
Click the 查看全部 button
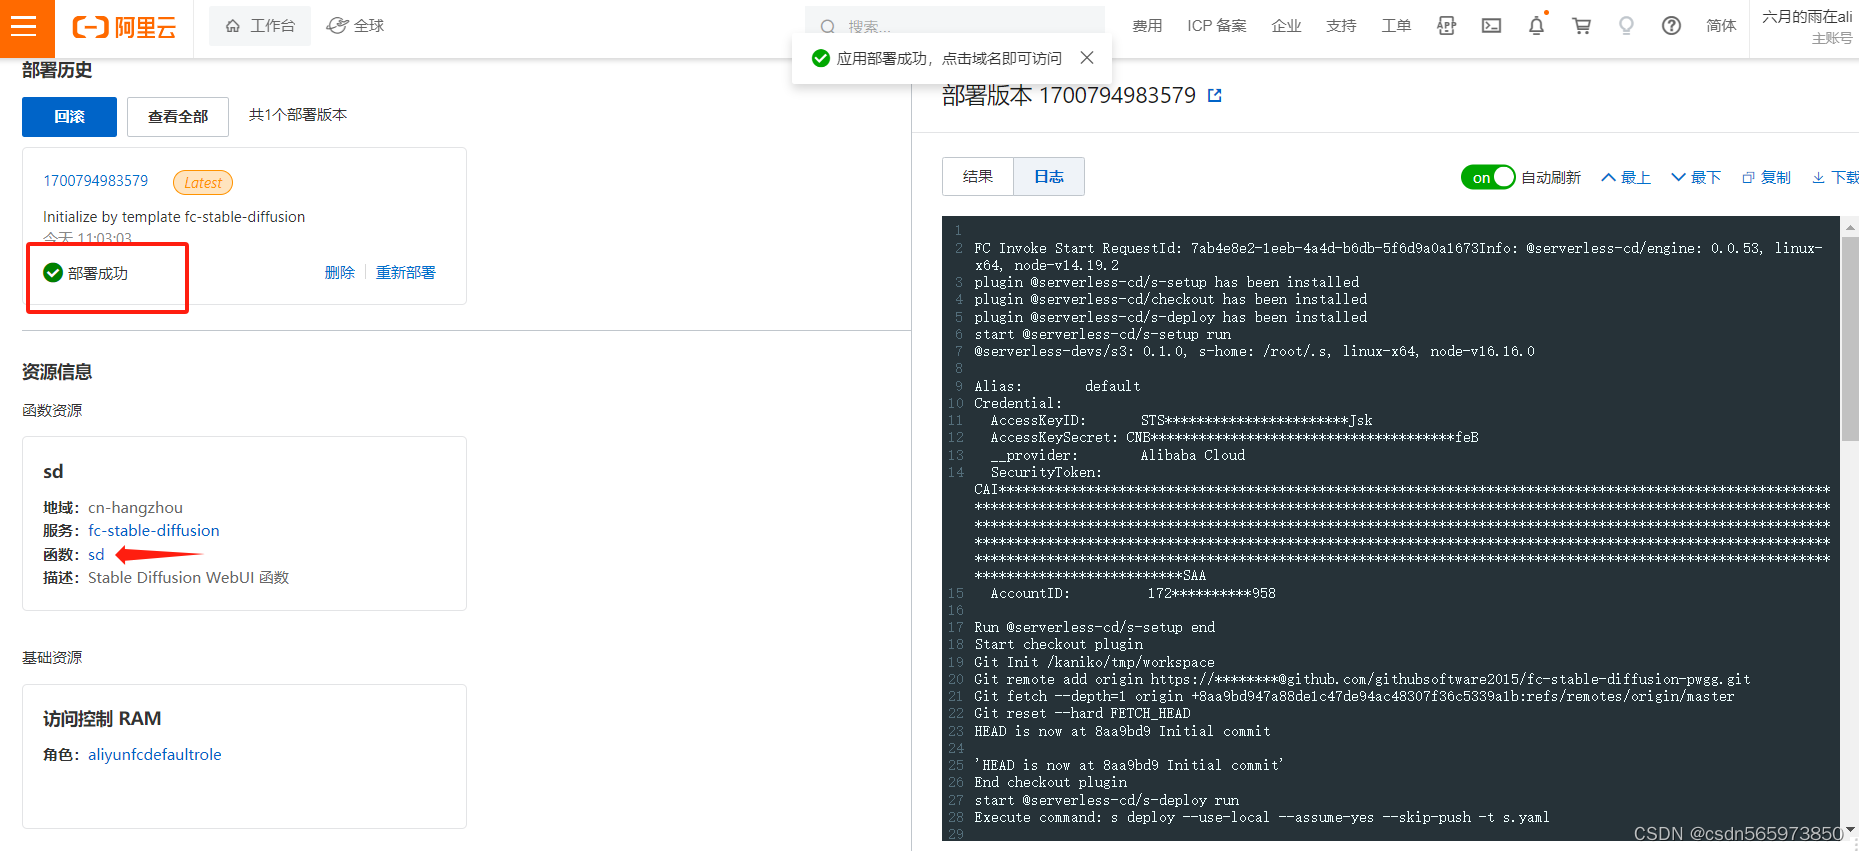coord(178,117)
